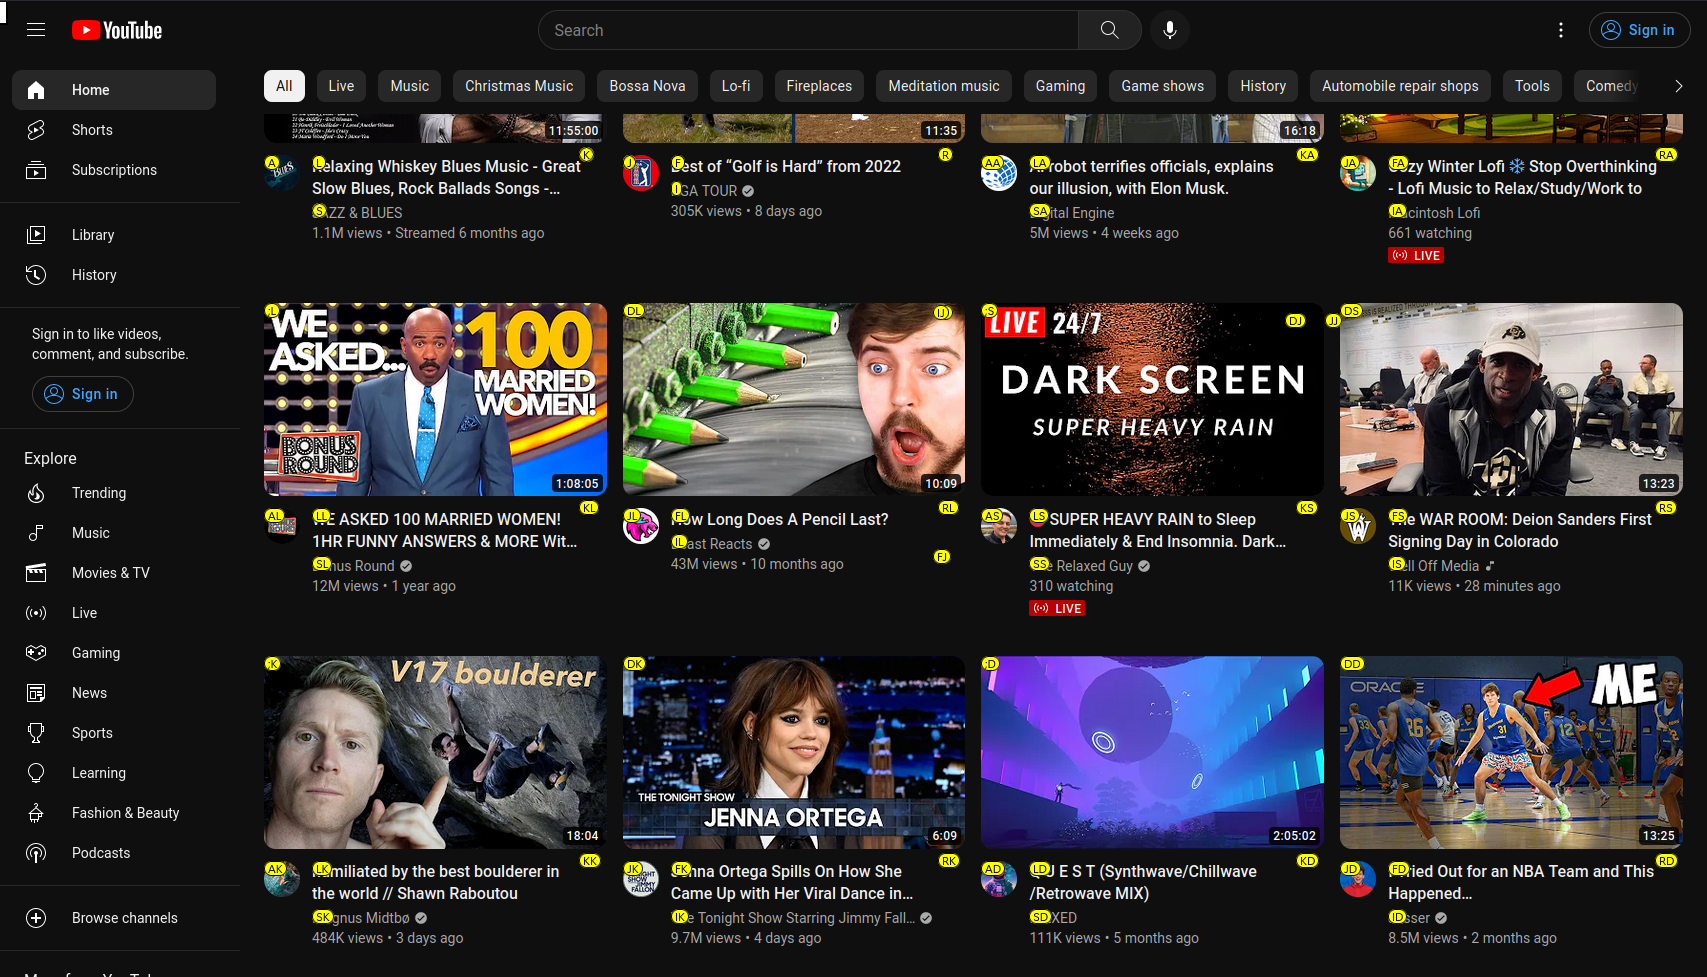Click Sign in at top right
Screen dimensions: 1707x977
pyautogui.click(x=1639, y=30)
